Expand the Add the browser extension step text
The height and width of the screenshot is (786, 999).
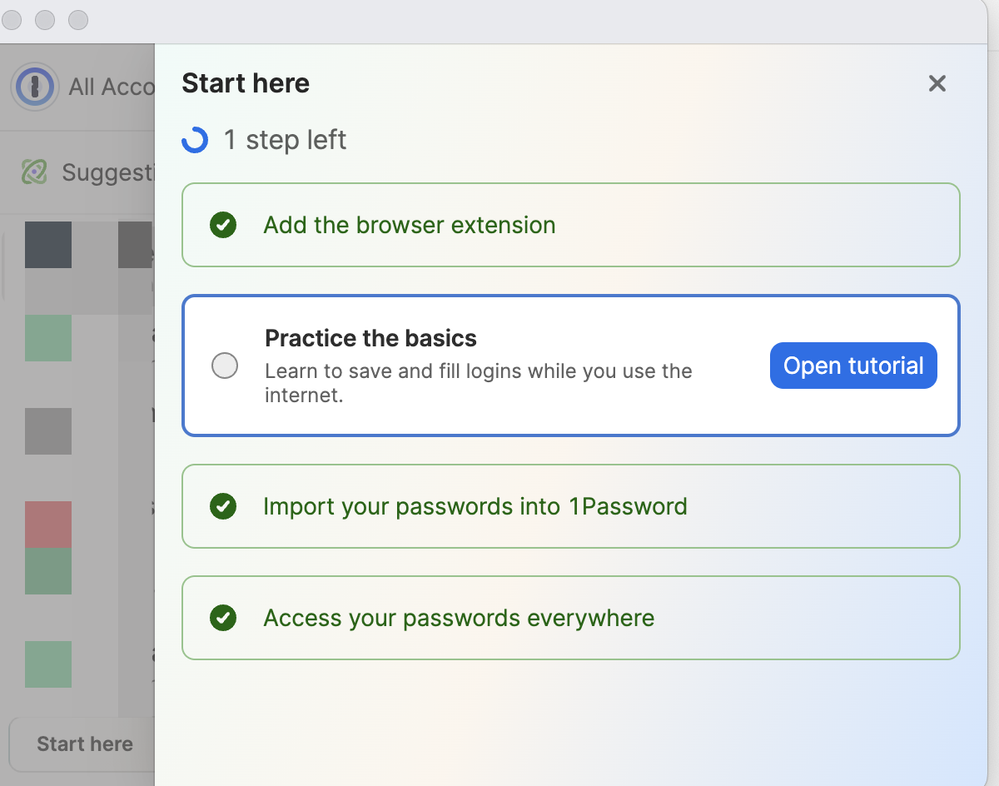[x=409, y=225]
